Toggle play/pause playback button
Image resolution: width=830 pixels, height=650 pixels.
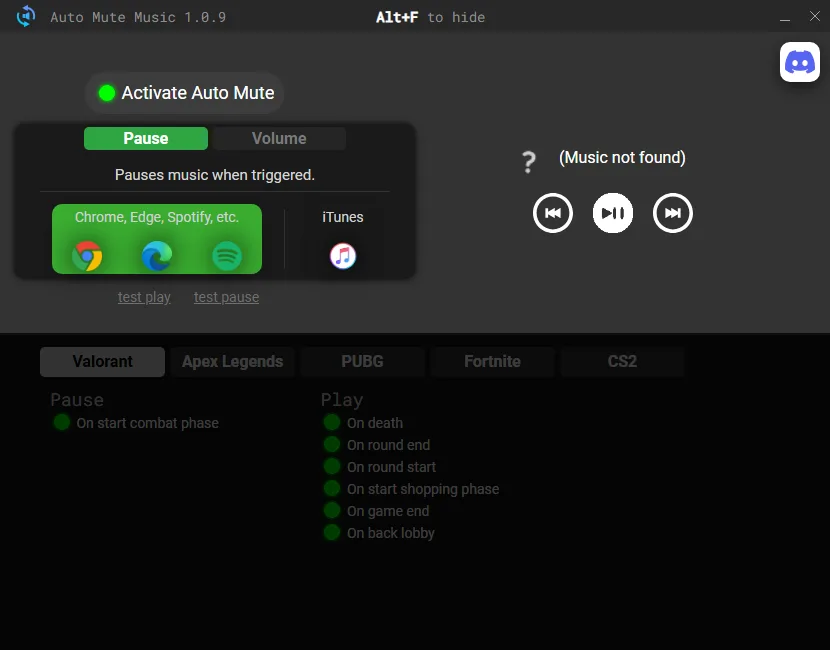[x=612, y=213]
